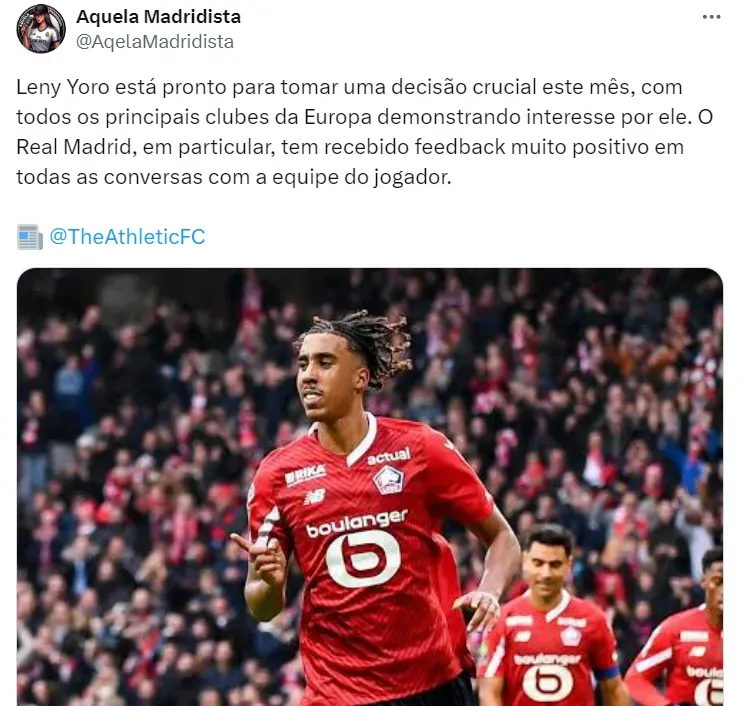Click the words Real Madrid in tweet
Viewport: 743px width, 706px height.
73,147
